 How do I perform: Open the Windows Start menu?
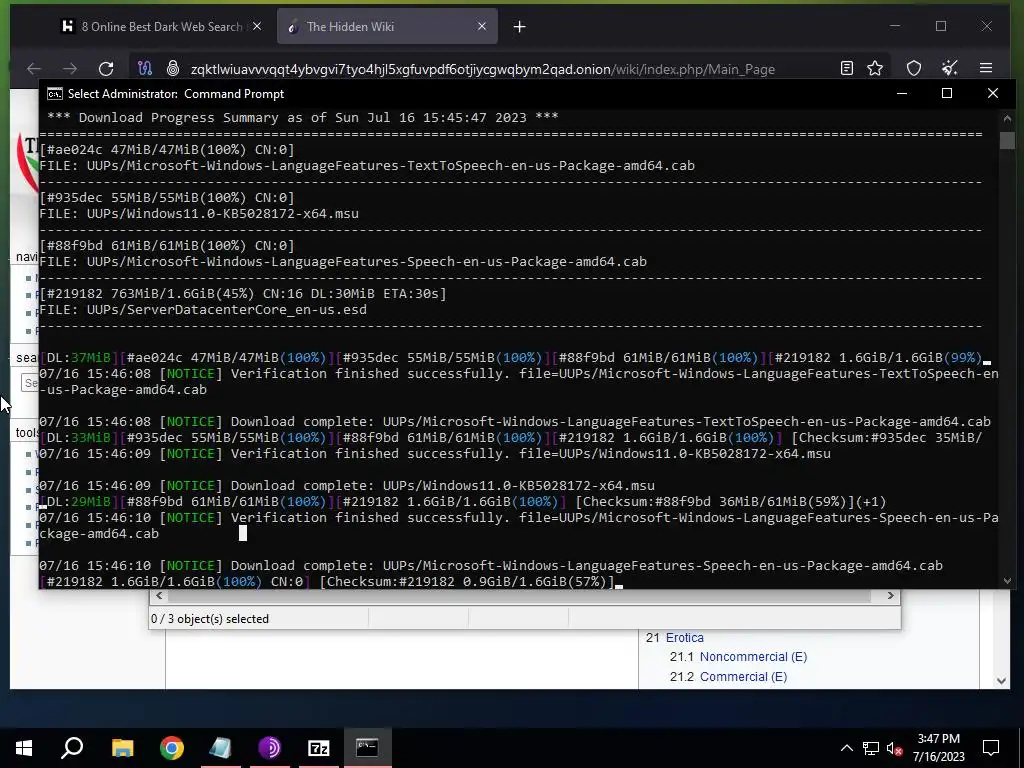(24, 748)
